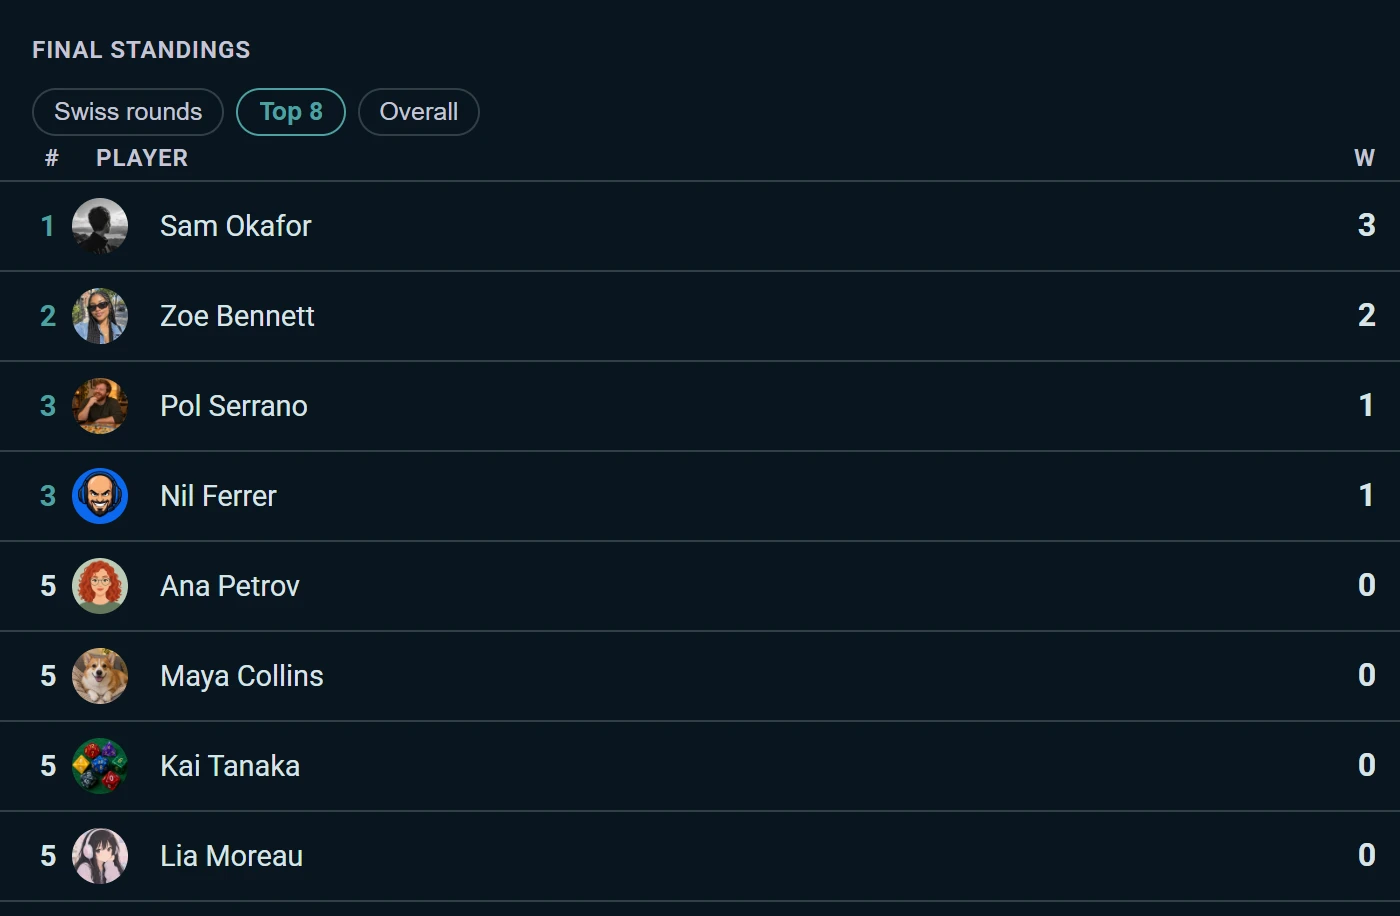Click the Nil Ferrer name
This screenshot has height=916, width=1400.
218,496
